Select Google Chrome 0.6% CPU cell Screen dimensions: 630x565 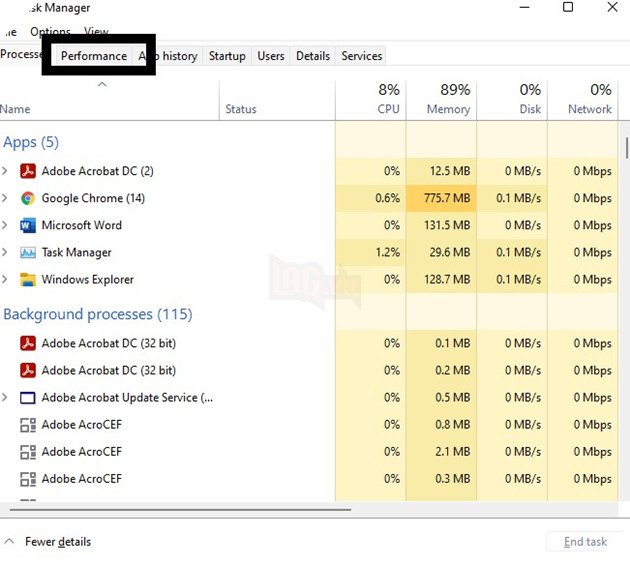tap(370, 198)
